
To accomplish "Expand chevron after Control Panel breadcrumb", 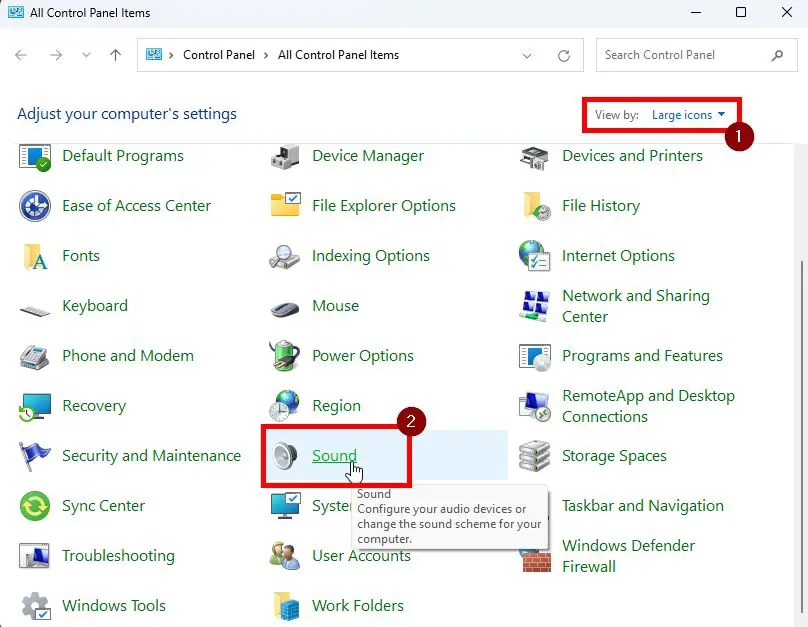I will click(x=266, y=55).
